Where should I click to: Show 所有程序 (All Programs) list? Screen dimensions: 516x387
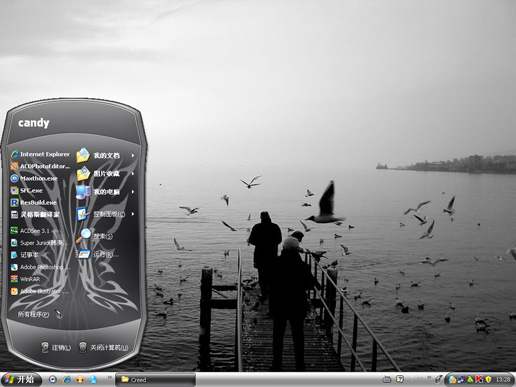tap(40, 314)
